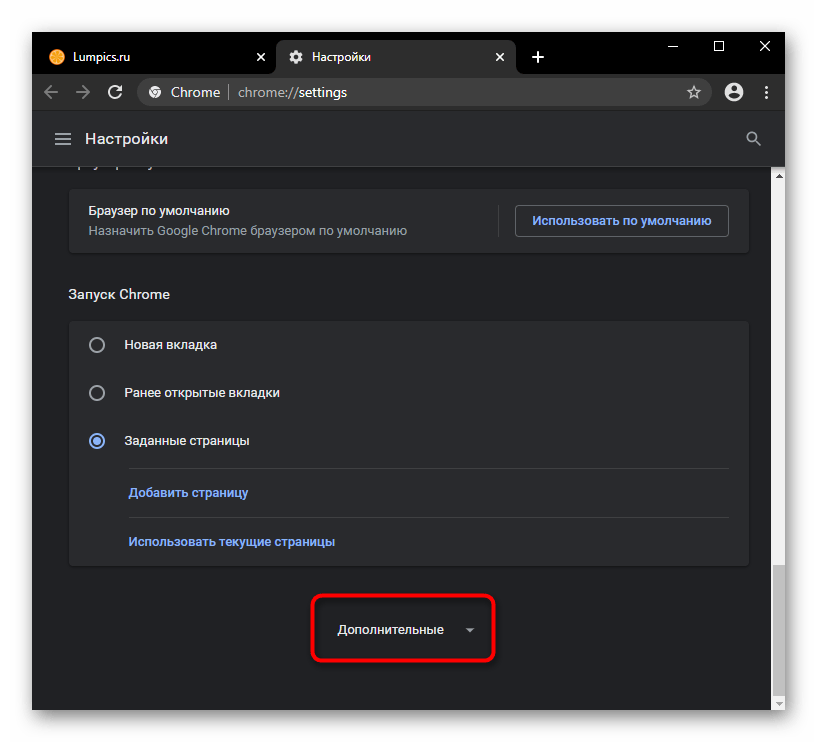Select "Ранее открытые вкладки" radio option

coord(97,393)
